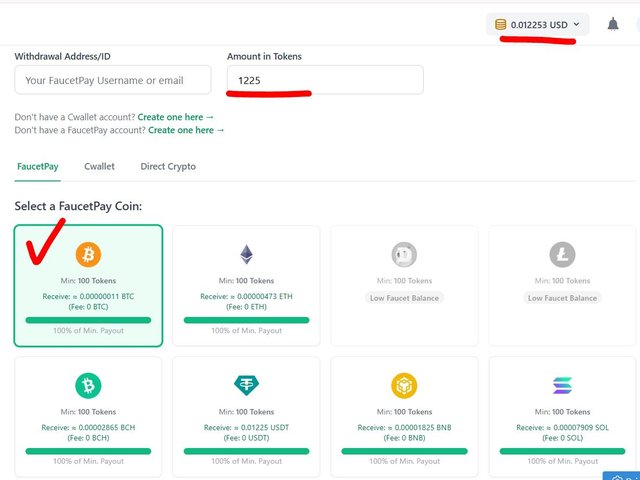Click the Ethereum diamond icon
Viewport: 640px width, 480px height.
pyautogui.click(x=246, y=255)
